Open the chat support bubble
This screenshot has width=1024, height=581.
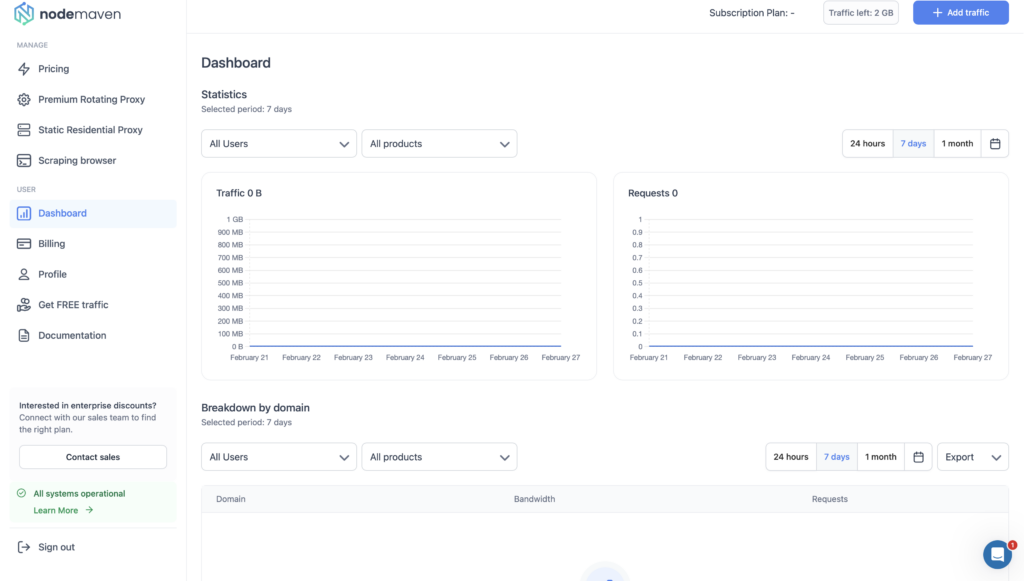point(997,554)
